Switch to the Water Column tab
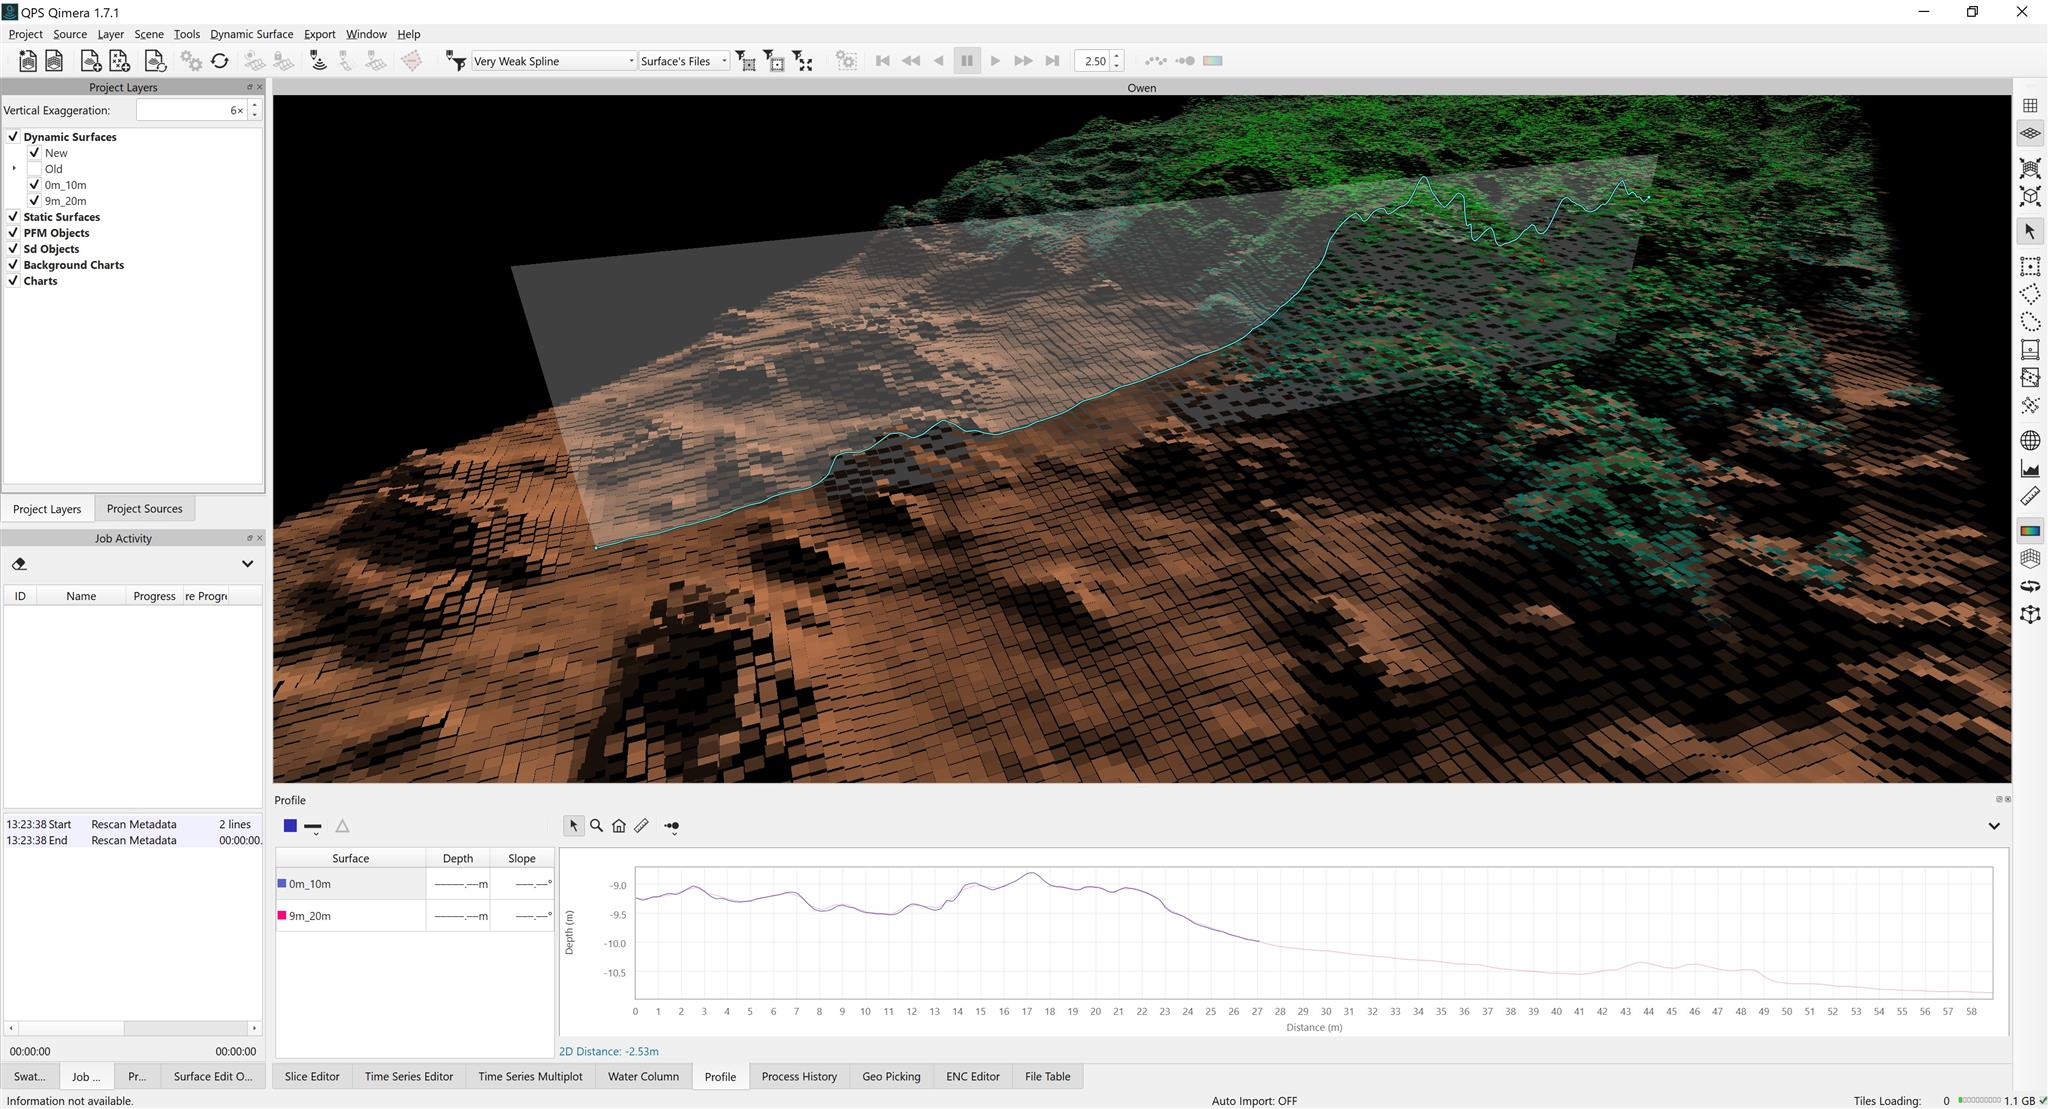 tap(643, 1077)
